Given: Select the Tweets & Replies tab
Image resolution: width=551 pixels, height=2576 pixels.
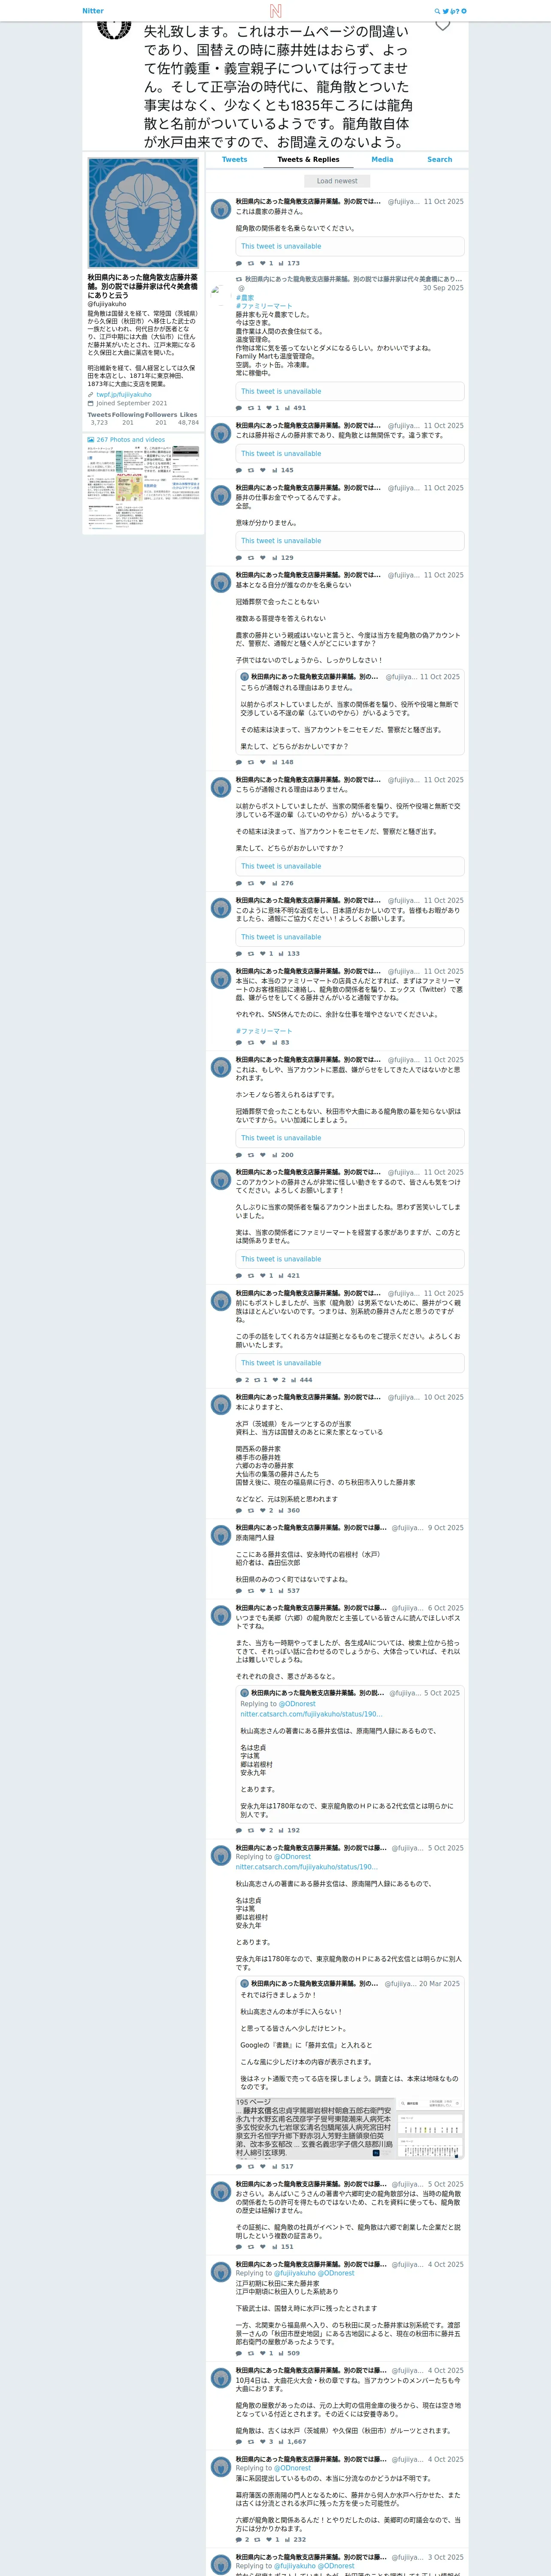Looking at the screenshot, I should pos(308,160).
